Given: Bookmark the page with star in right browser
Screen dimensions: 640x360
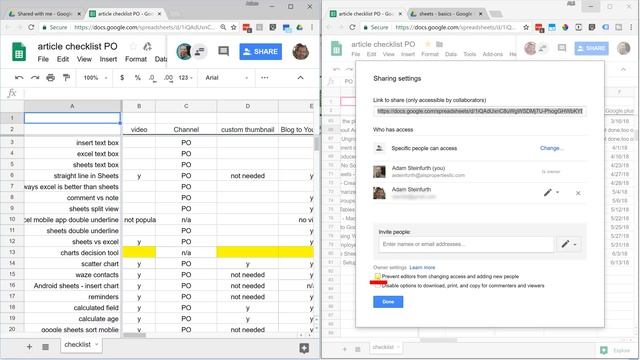Looking at the screenshot, I should tap(526, 27).
